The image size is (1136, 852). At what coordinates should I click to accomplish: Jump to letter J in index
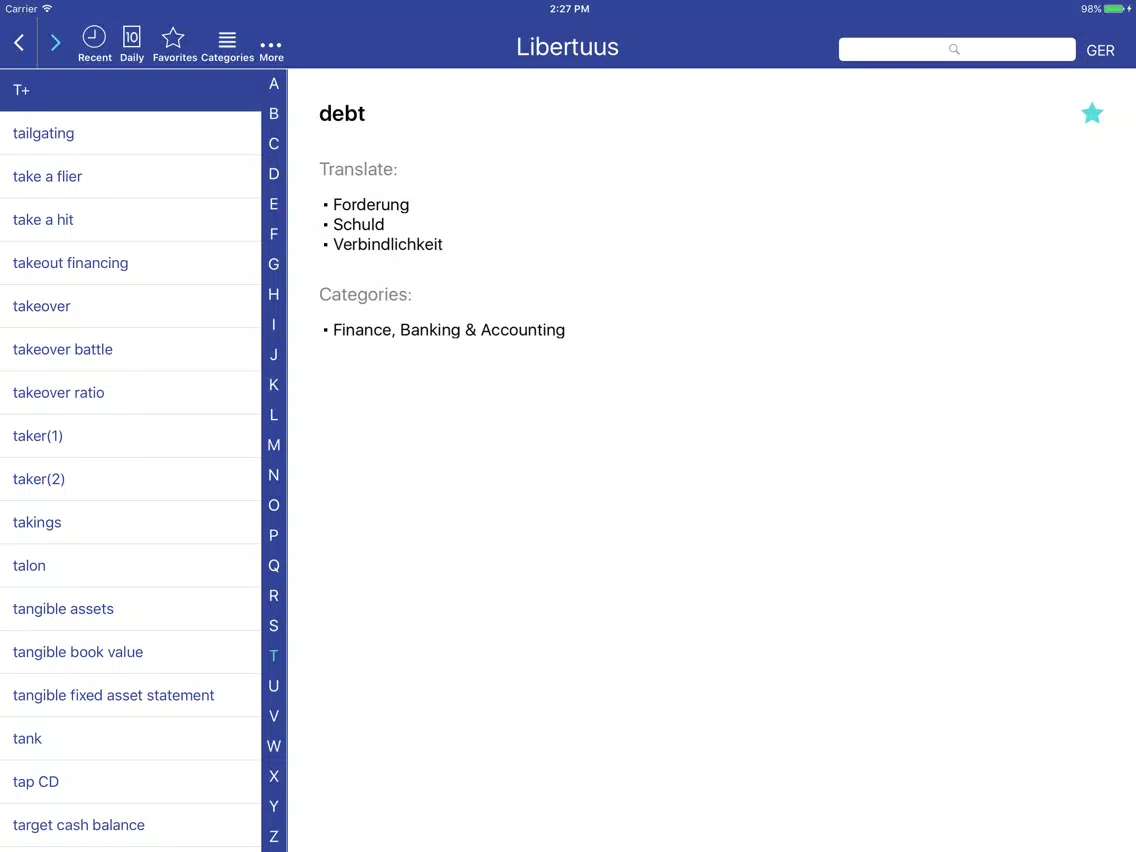[274, 355]
